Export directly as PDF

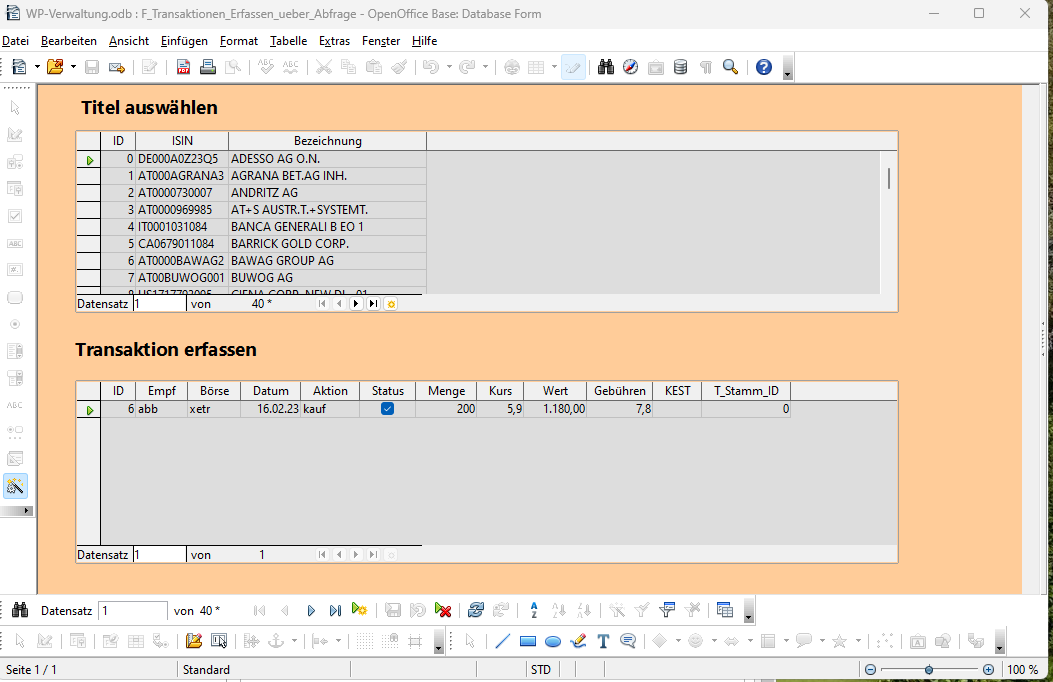(183, 67)
